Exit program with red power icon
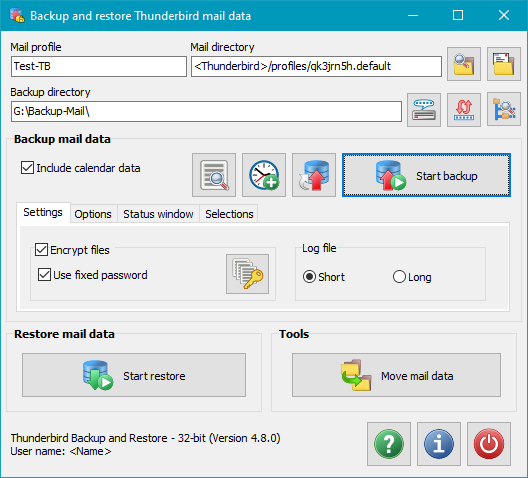This screenshot has width=528, height=478. 489,444
